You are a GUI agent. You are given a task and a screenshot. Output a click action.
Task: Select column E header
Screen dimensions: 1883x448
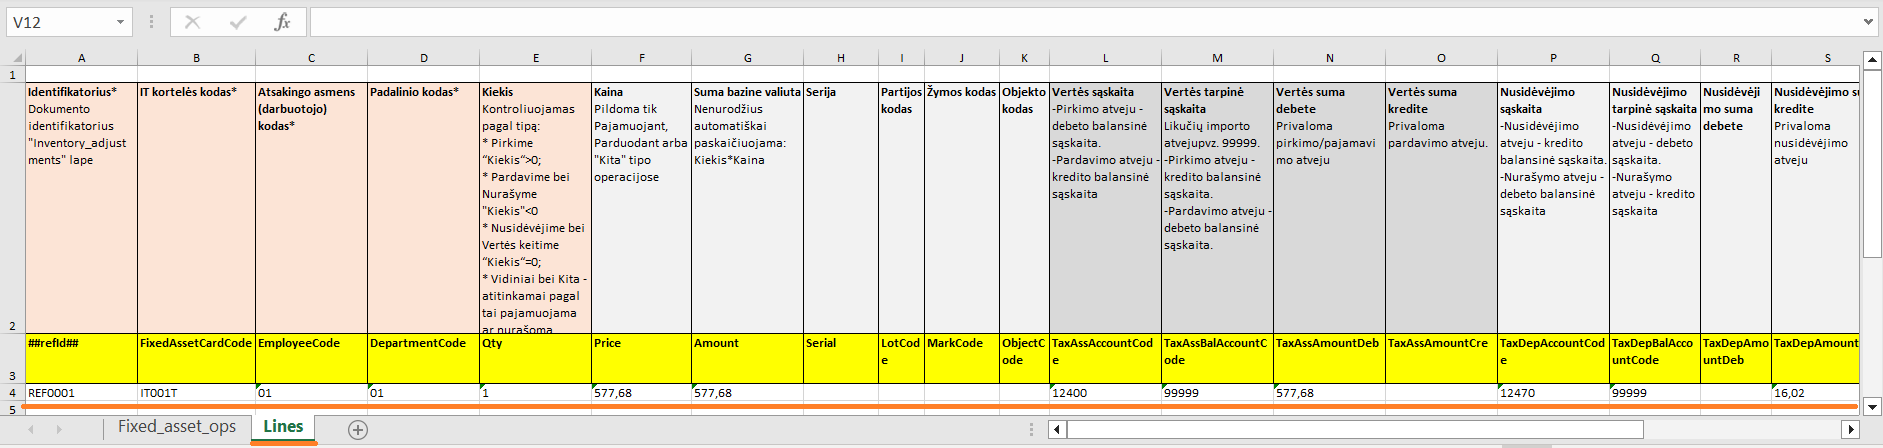[536, 58]
